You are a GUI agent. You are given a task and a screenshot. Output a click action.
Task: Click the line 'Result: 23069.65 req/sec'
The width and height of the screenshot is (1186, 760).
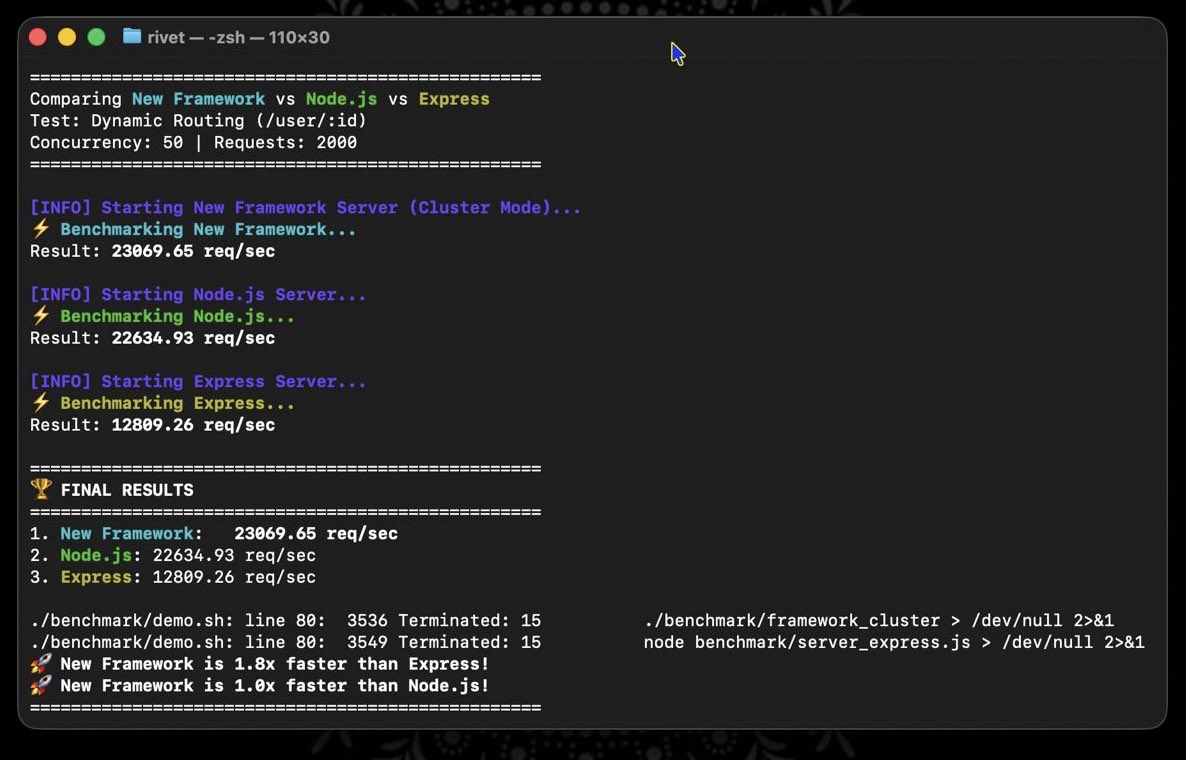(x=153, y=251)
